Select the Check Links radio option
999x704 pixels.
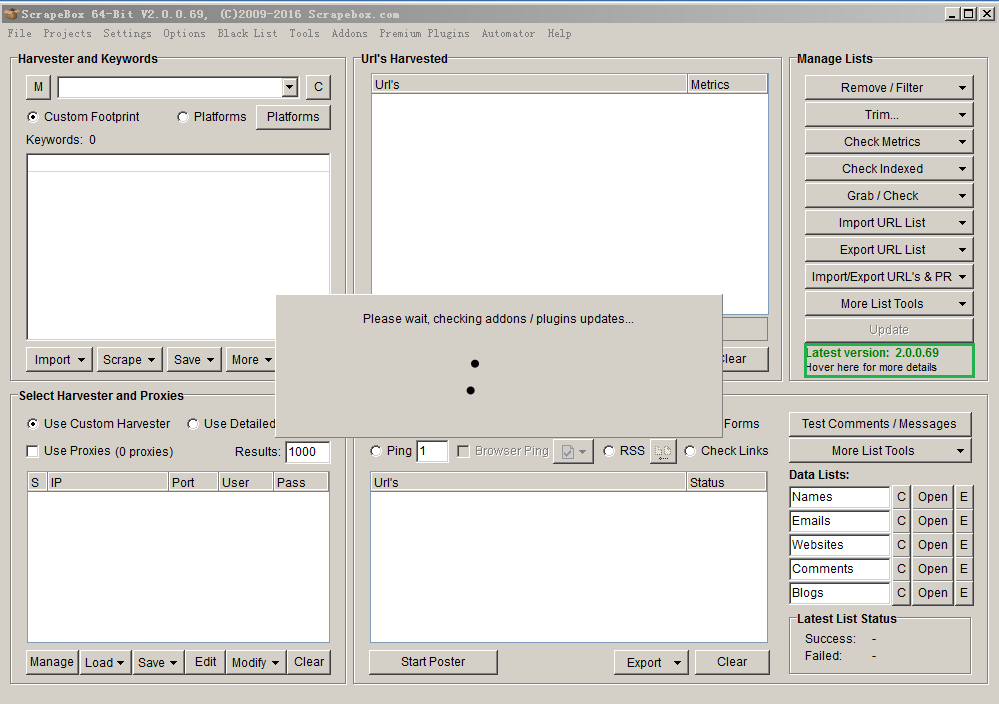click(690, 451)
